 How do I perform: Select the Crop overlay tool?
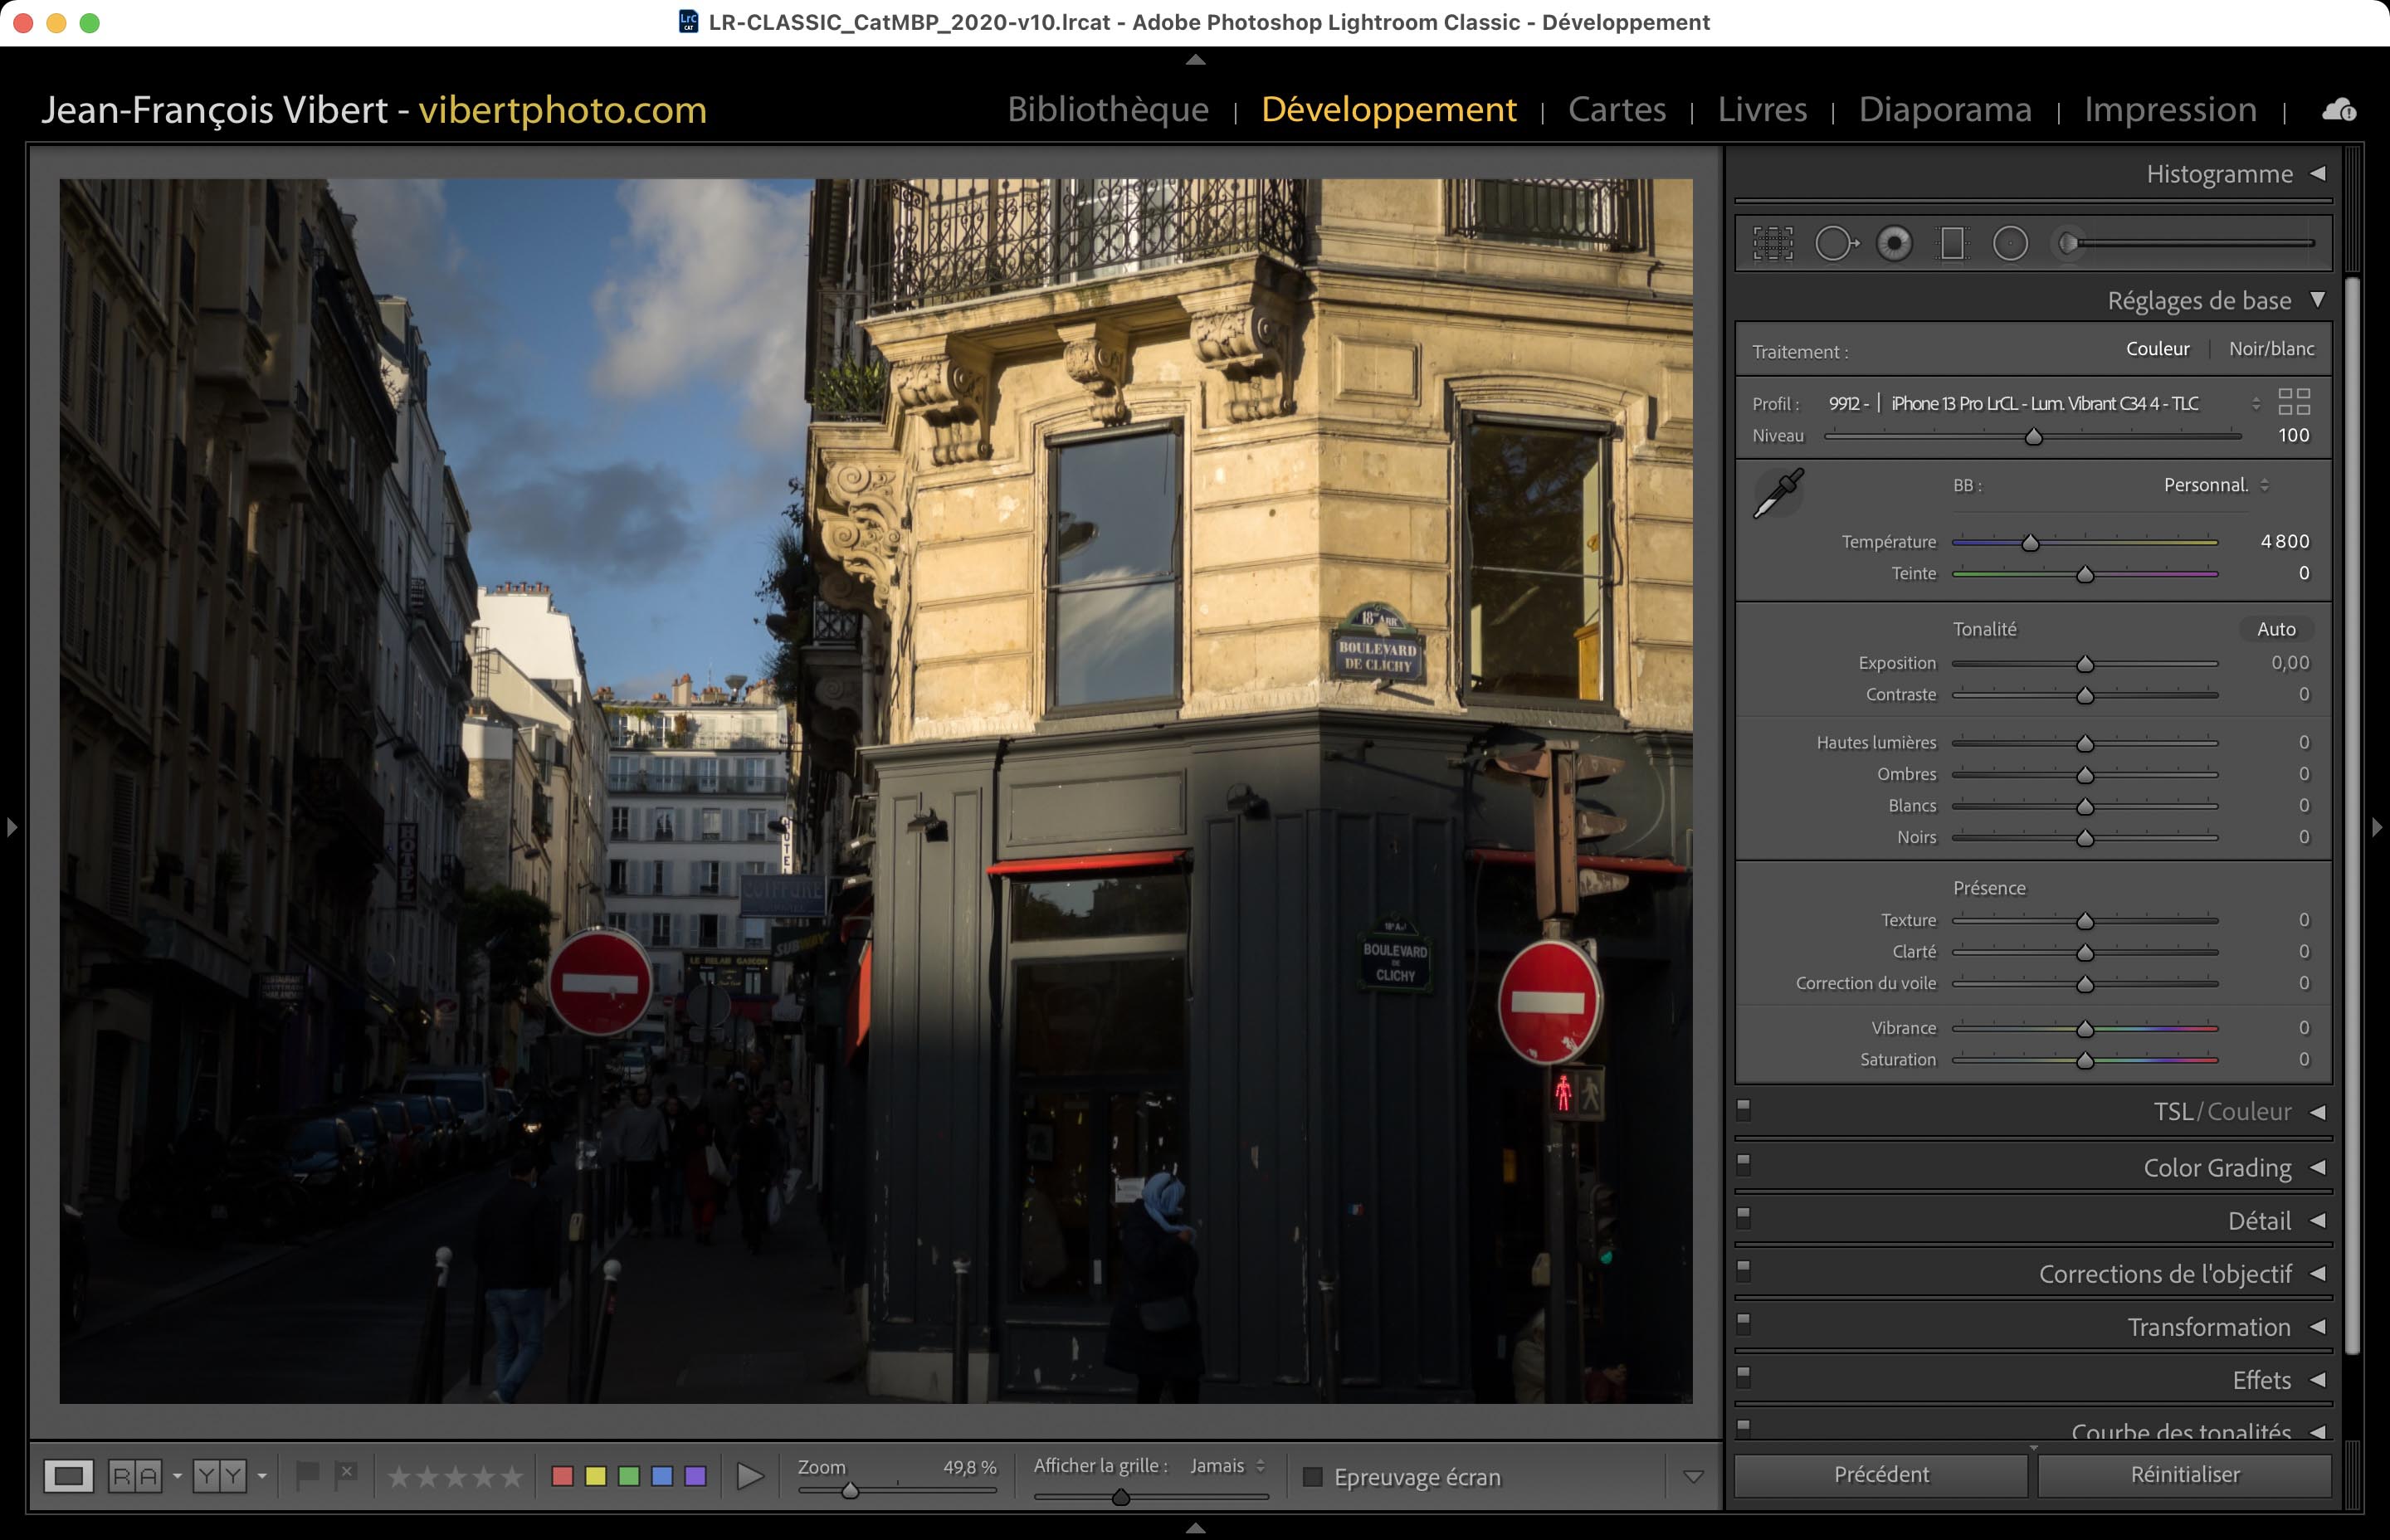[x=1772, y=243]
